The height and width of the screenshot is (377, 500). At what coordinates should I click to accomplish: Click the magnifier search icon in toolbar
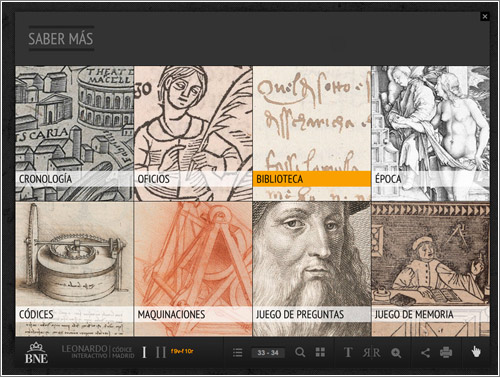pyautogui.click(x=300, y=352)
